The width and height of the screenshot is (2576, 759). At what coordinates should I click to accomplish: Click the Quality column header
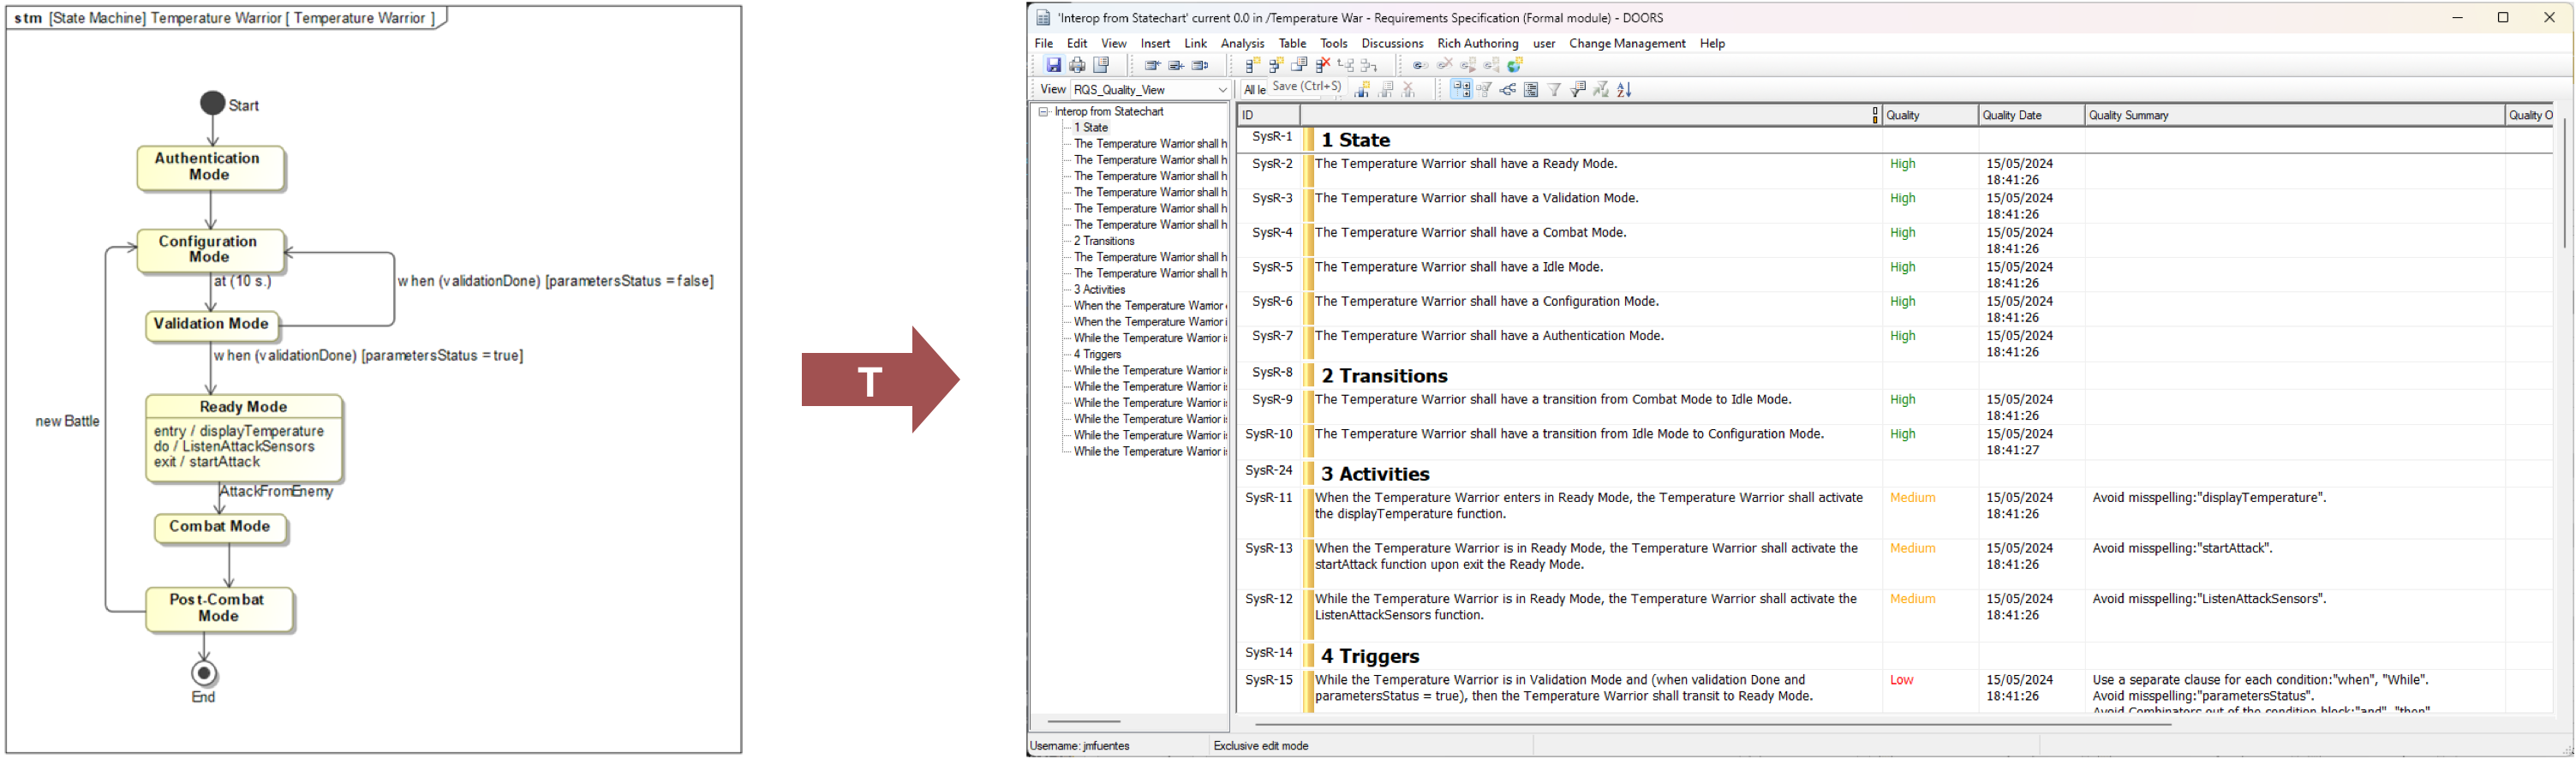pyautogui.click(x=1929, y=116)
